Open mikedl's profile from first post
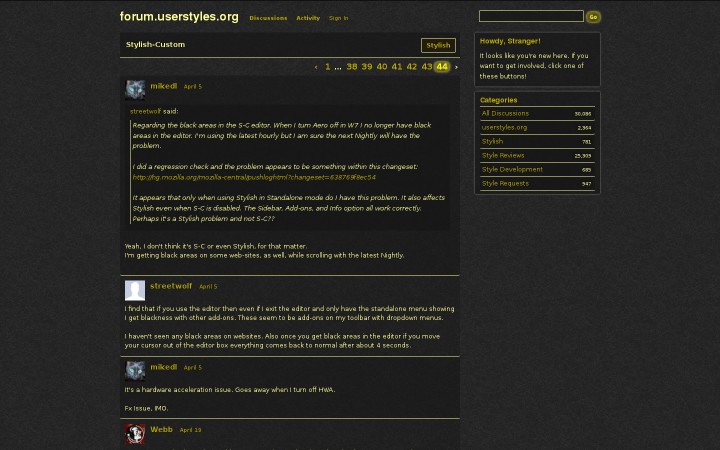This screenshot has height=450, width=720. pyautogui.click(x=163, y=86)
